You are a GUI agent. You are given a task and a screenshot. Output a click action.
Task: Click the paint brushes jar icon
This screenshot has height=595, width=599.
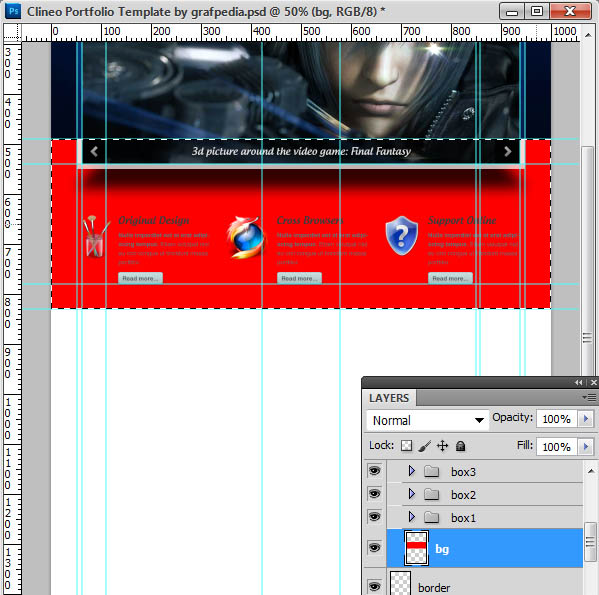point(95,237)
